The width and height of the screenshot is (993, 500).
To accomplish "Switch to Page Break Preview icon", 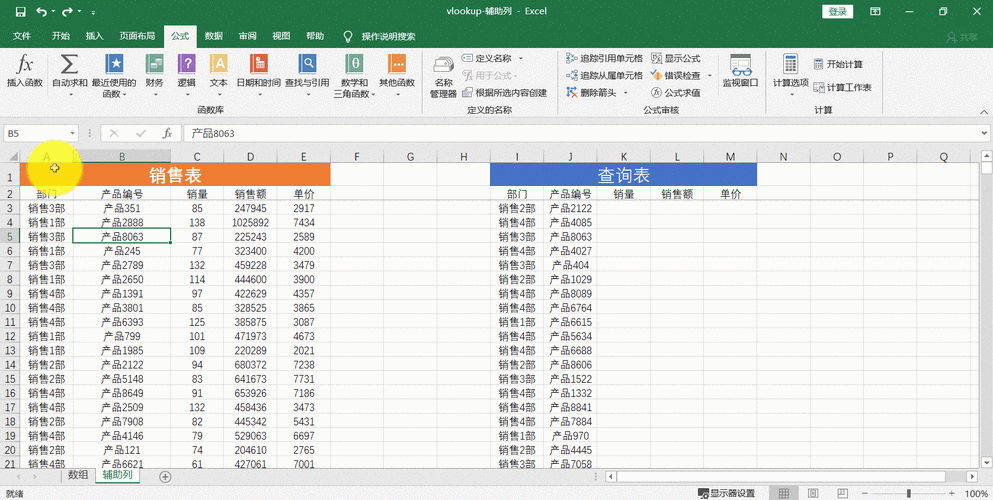I will click(843, 493).
